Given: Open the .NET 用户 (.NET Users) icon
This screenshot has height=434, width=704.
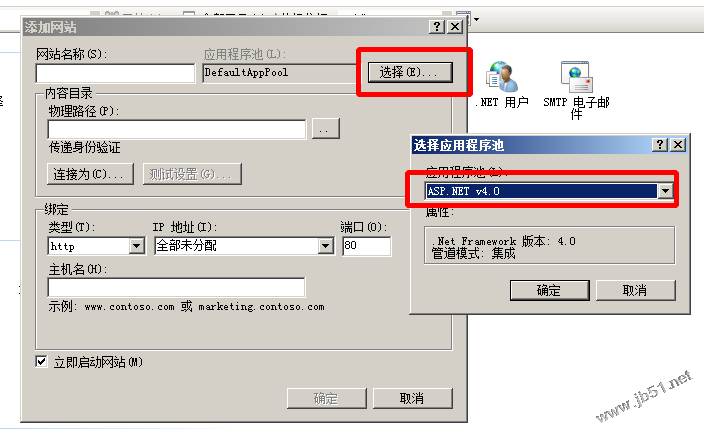Looking at the screenshot, I should tap(502, 85).
